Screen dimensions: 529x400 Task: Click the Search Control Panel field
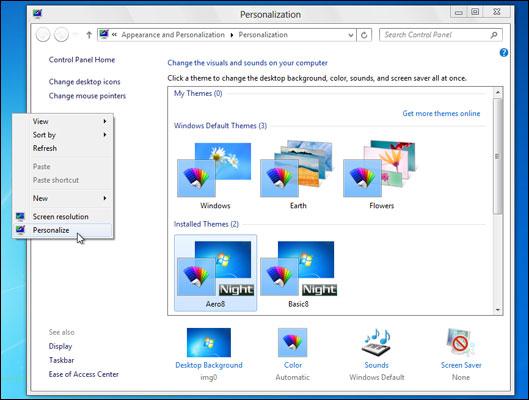[x=441, y=35]
